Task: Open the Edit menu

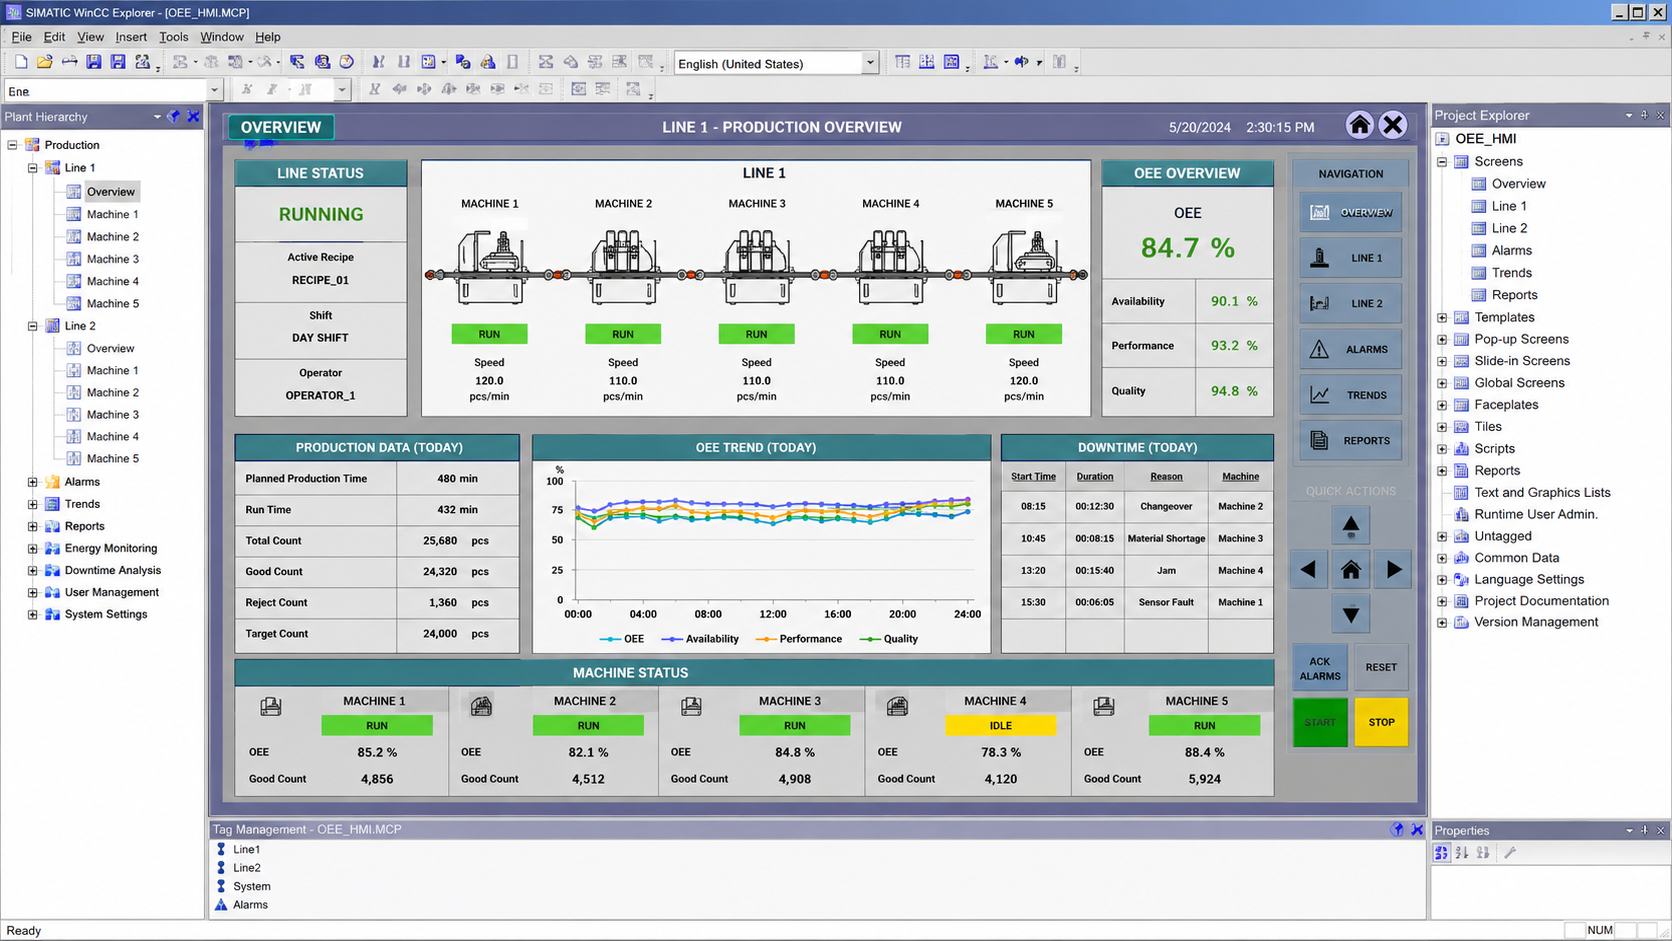Action: click(x=54, y=37)
